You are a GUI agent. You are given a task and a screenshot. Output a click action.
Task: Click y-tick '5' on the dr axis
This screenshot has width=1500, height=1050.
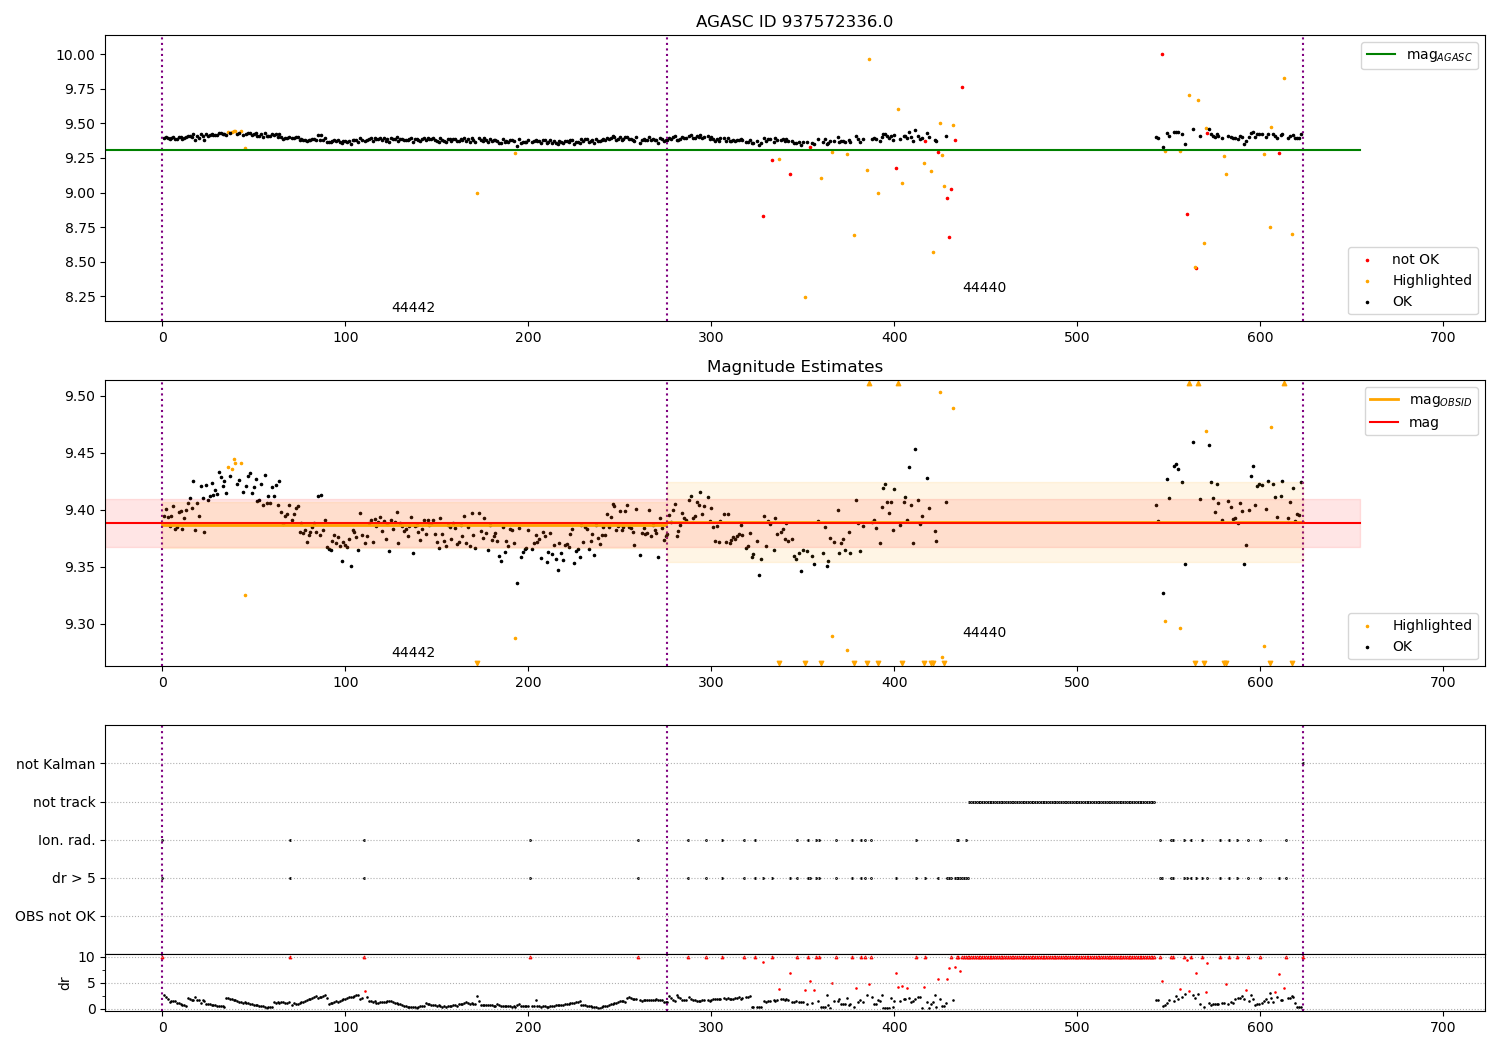point(92,983)
